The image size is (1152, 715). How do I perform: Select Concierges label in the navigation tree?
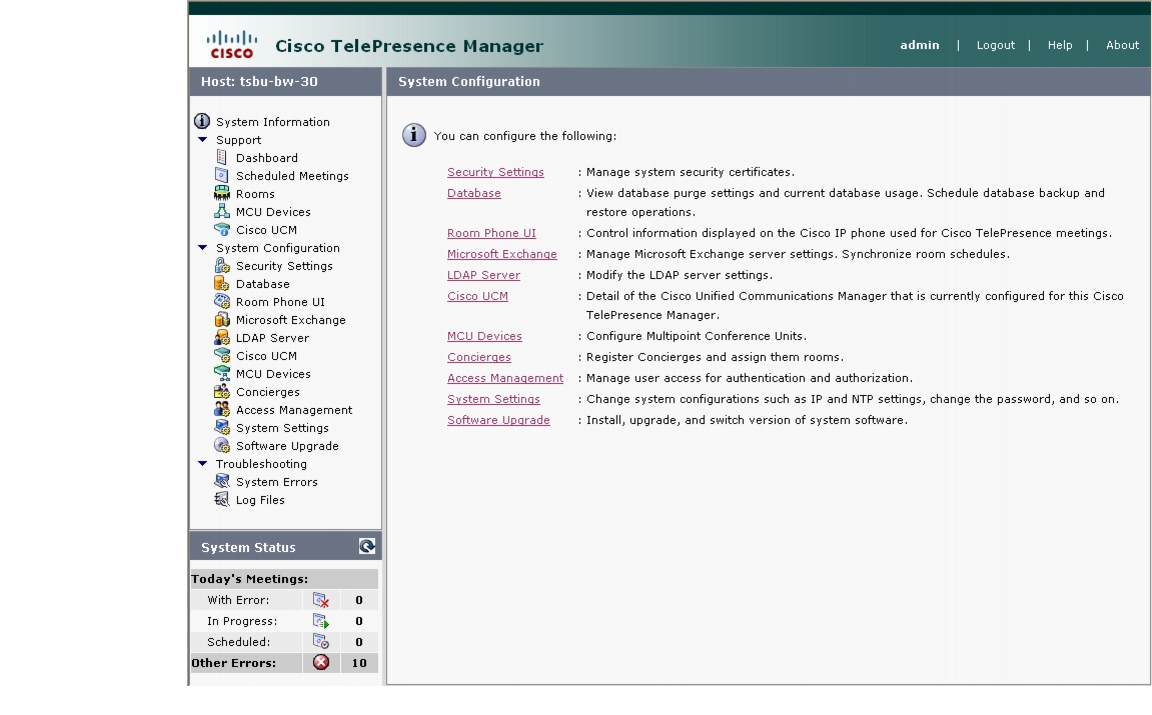pyautogui.click(x=267, y=392)
